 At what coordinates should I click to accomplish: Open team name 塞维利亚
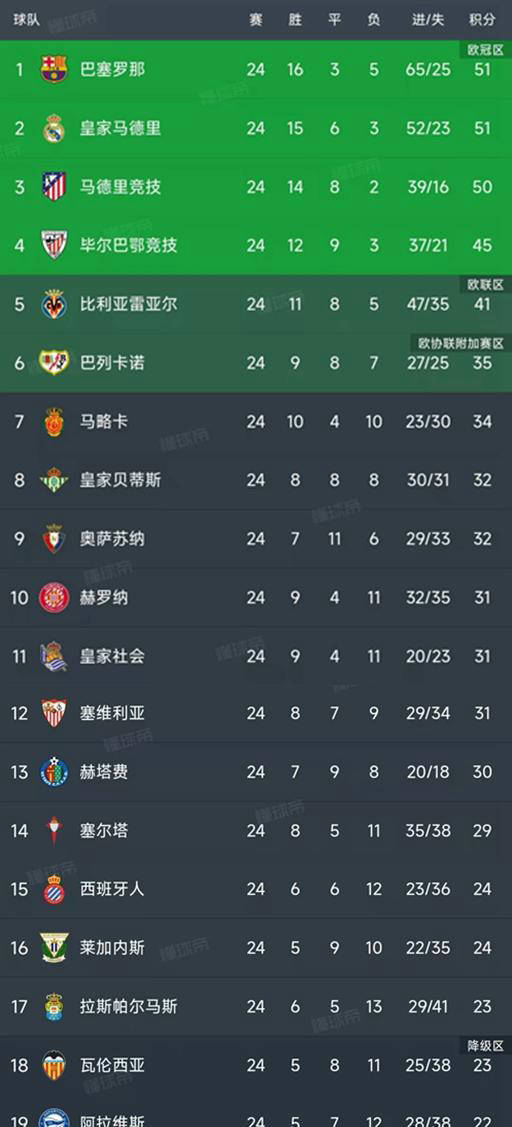point(112,714)
